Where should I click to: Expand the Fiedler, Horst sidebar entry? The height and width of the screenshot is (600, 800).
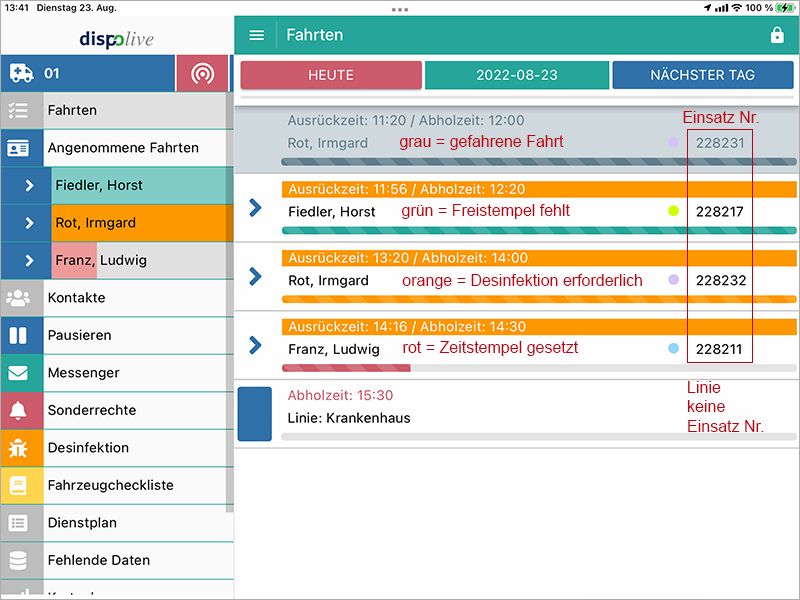(x=29, y=185)
